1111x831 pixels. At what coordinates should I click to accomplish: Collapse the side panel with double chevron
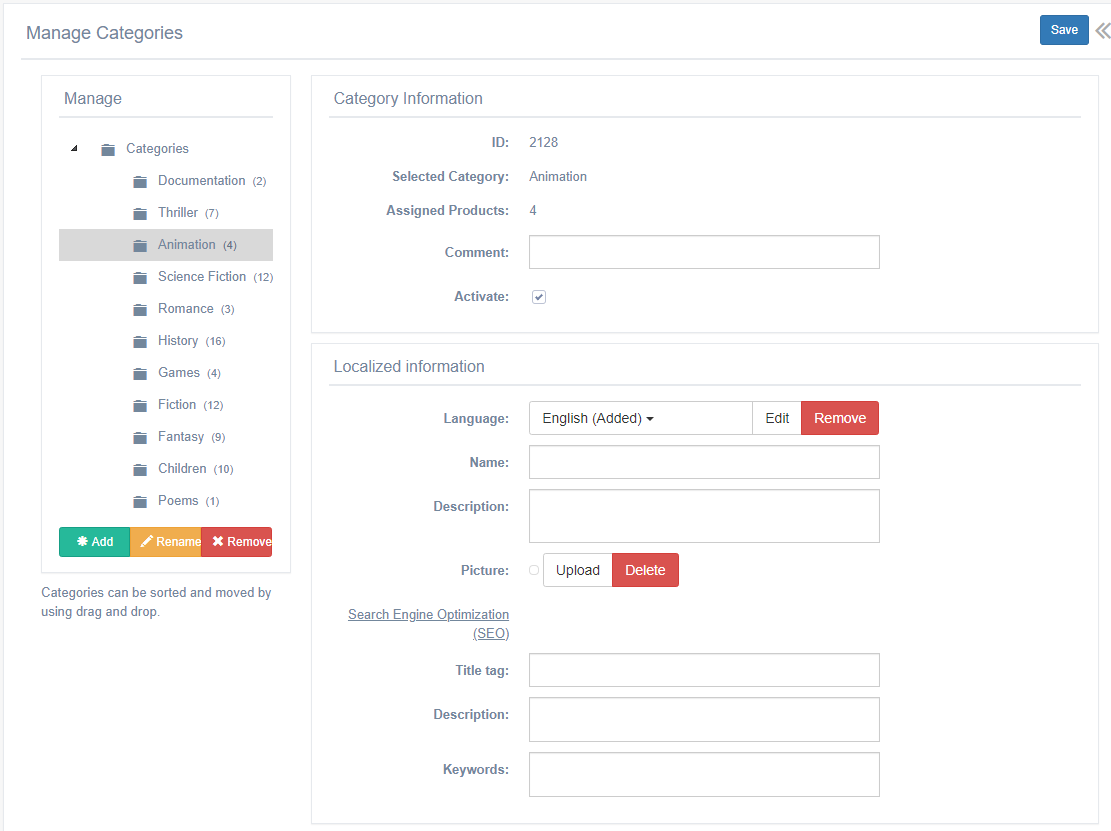coord(1102,30)
